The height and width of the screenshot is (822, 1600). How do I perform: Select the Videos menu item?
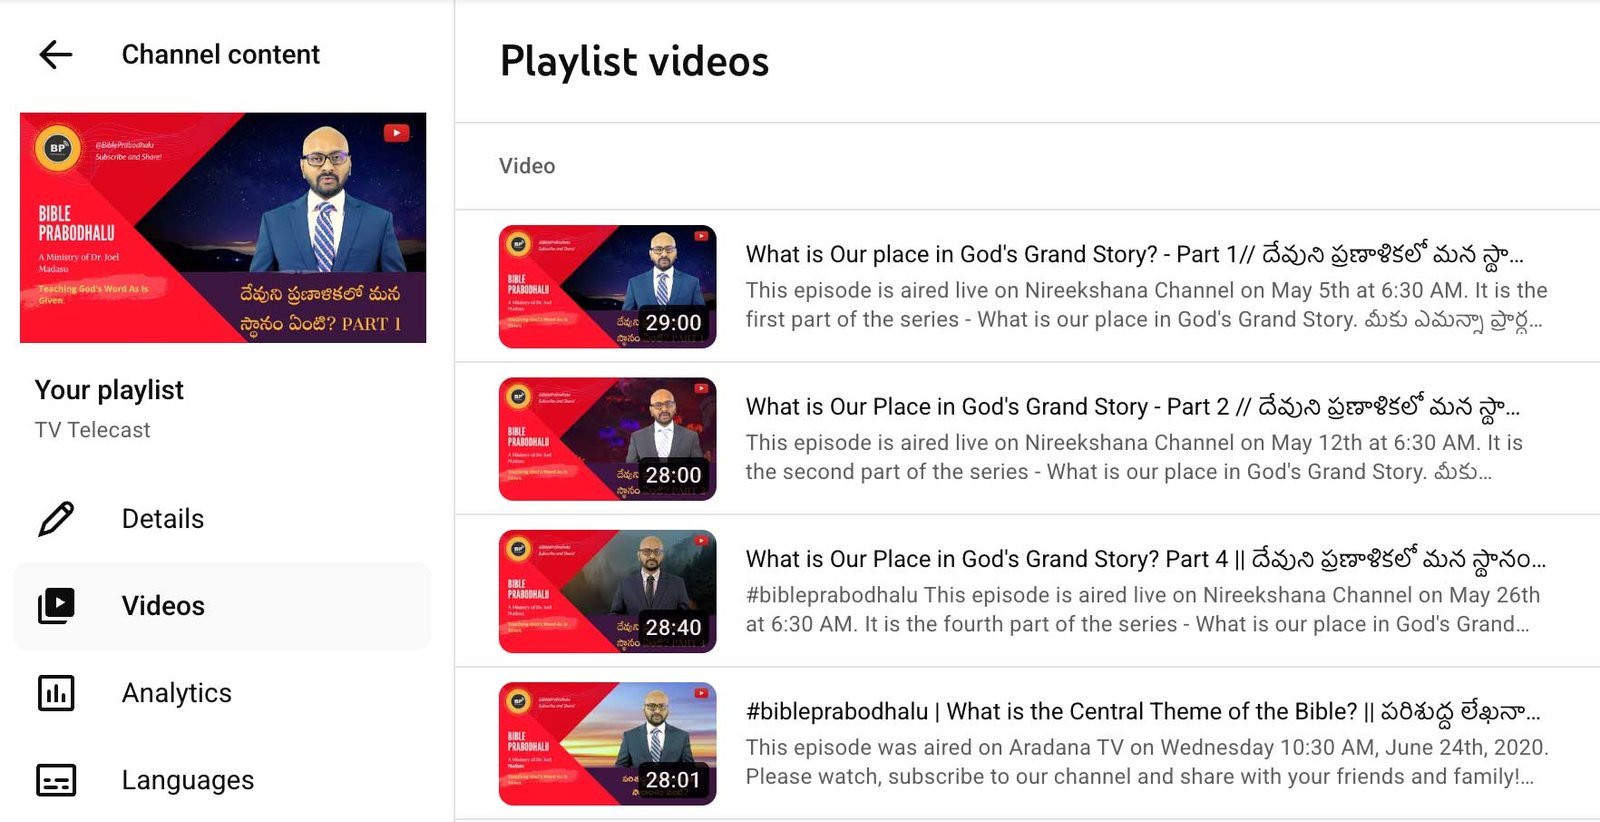[222, 606]
